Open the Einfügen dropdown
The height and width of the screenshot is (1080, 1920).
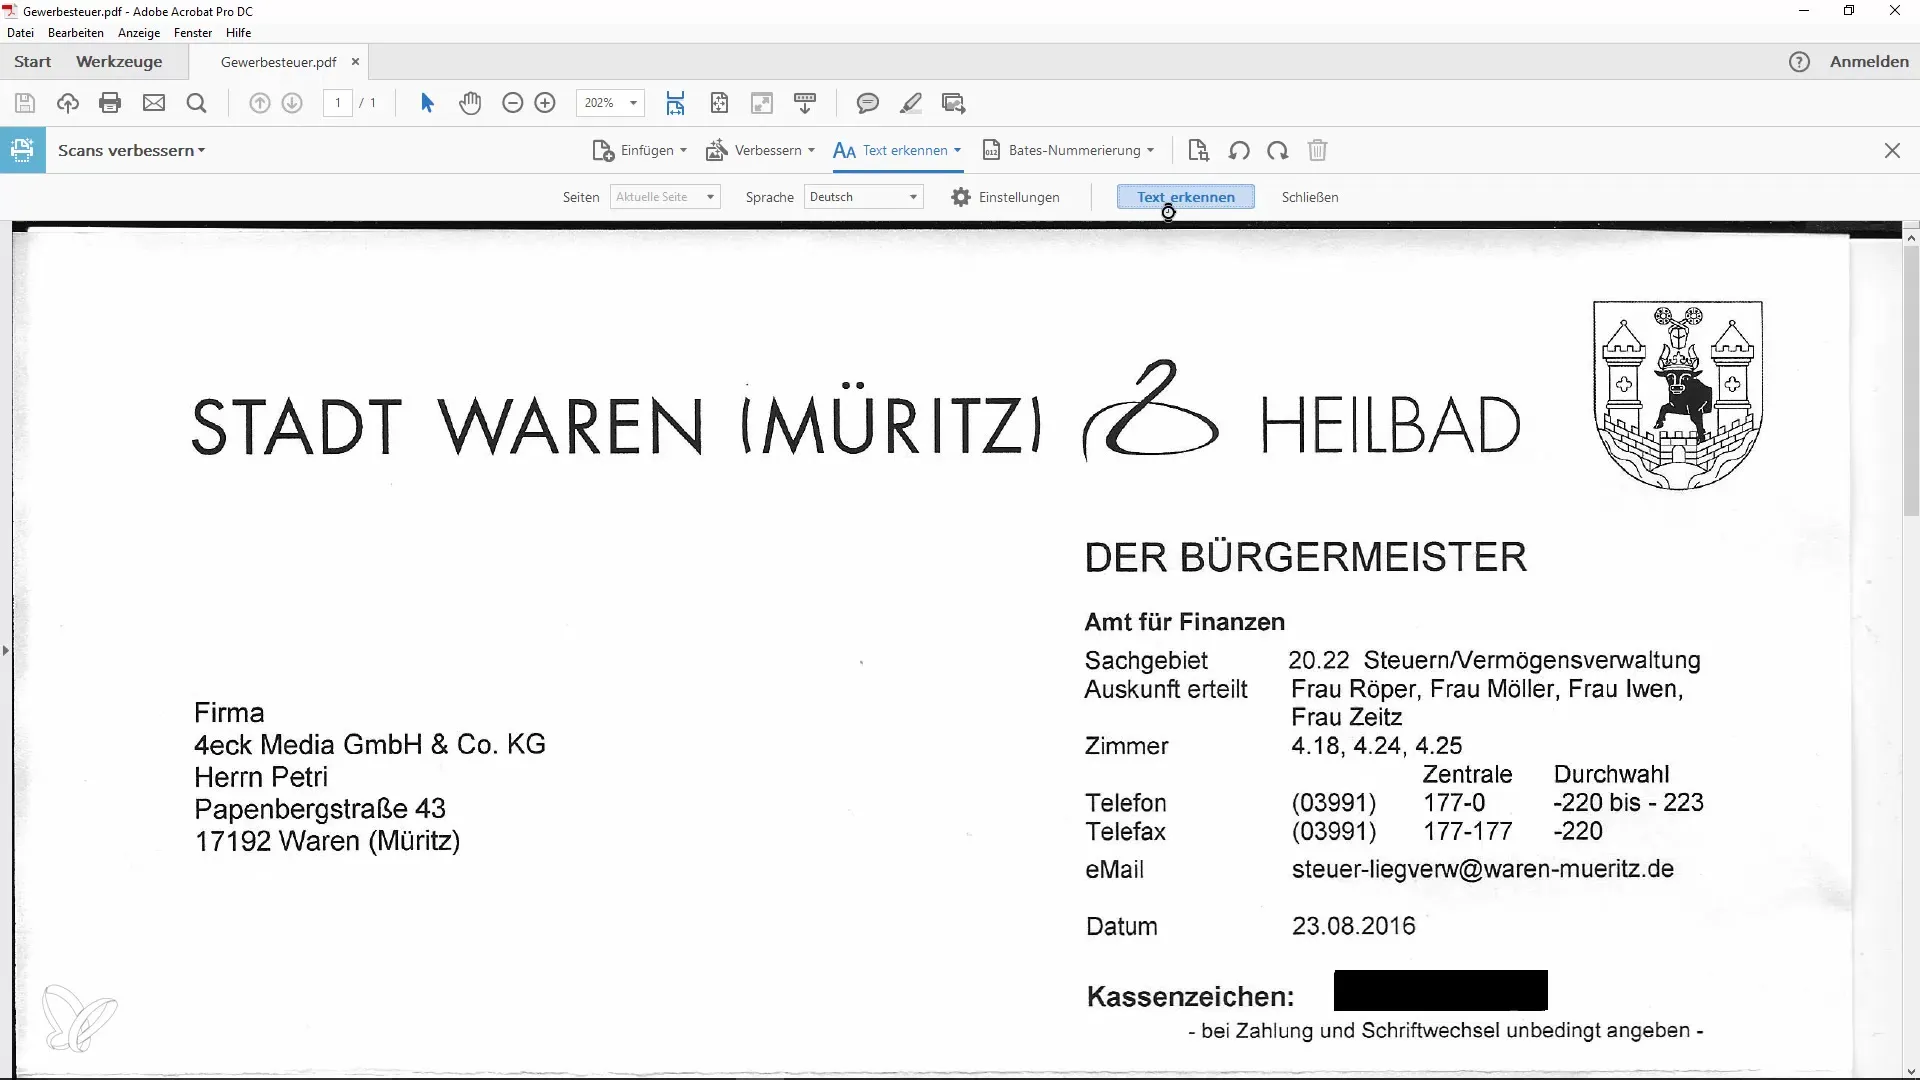[640, 150]
